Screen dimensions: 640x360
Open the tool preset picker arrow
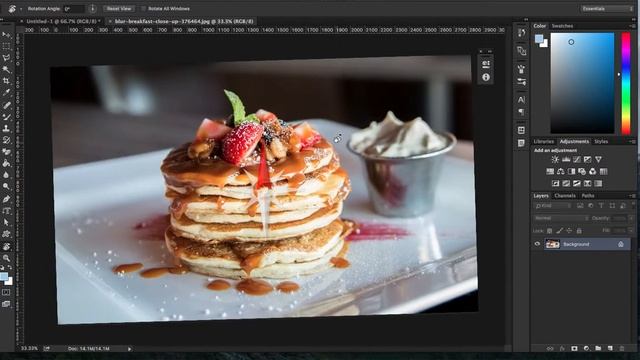point(21,9)
